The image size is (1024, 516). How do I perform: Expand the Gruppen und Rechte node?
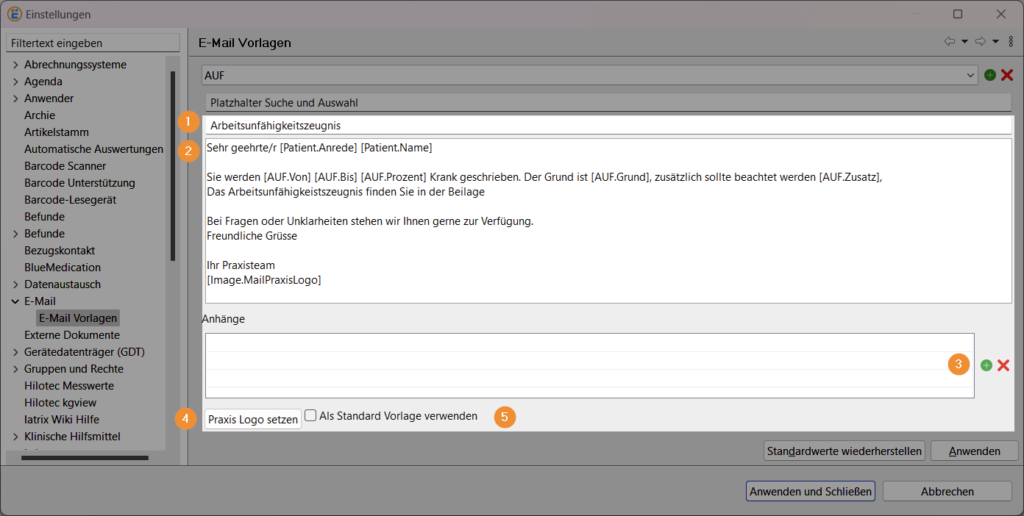click(15, 369)
